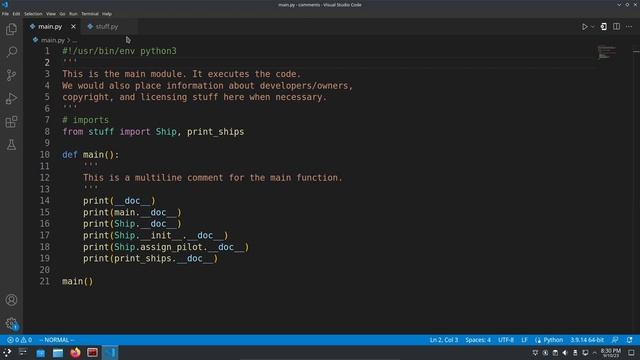This screenshot has height=360, width=640.
Task: Select interpreter 3.9.14 64-bit
Action: pos(587,340)
